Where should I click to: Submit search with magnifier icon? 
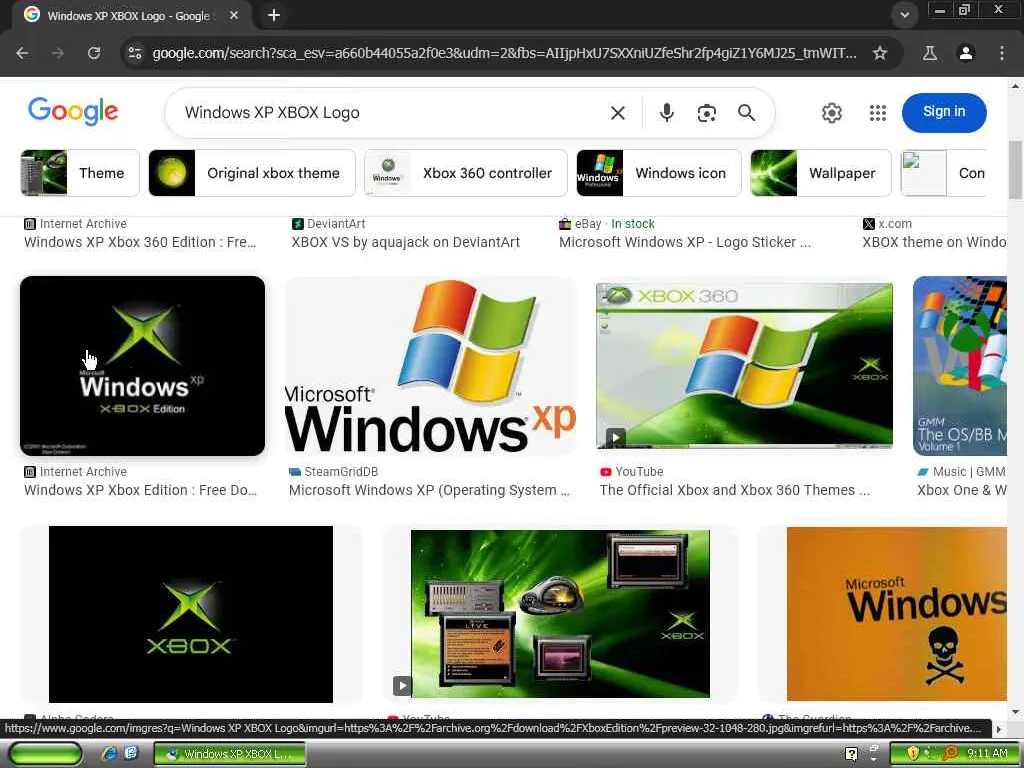[x=746, y=113]
